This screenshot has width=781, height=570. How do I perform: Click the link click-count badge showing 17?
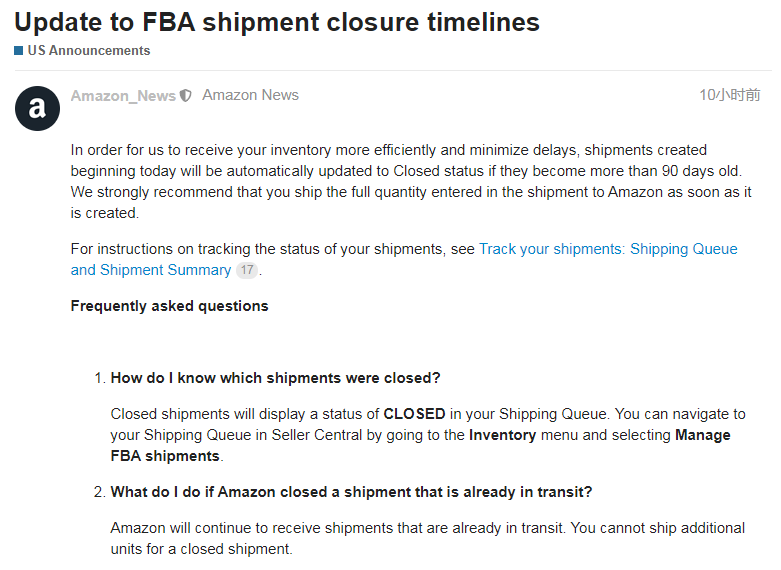click(x=247, y=270)
